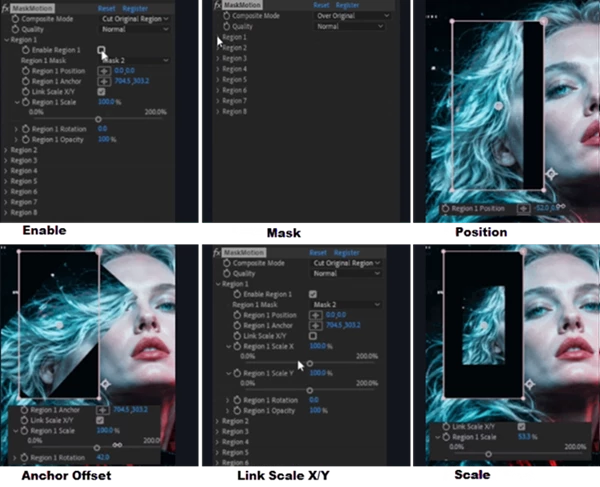Click the Quality stopwatch in Enable panel
Image resolution: width=600 pixels, height=487 pixels.
click(15, 29)
